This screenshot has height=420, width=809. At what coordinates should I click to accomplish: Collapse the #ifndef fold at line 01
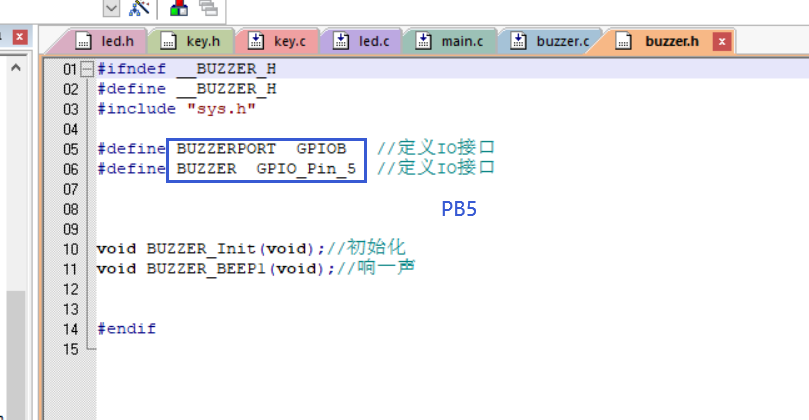88,69
